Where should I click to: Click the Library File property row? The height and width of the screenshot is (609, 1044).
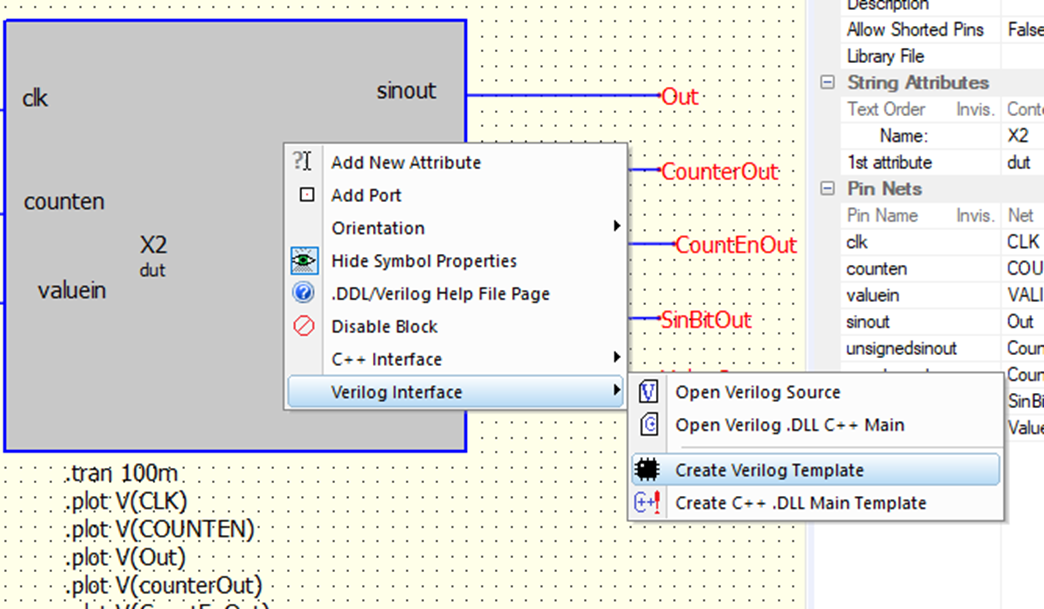(942, 56)
